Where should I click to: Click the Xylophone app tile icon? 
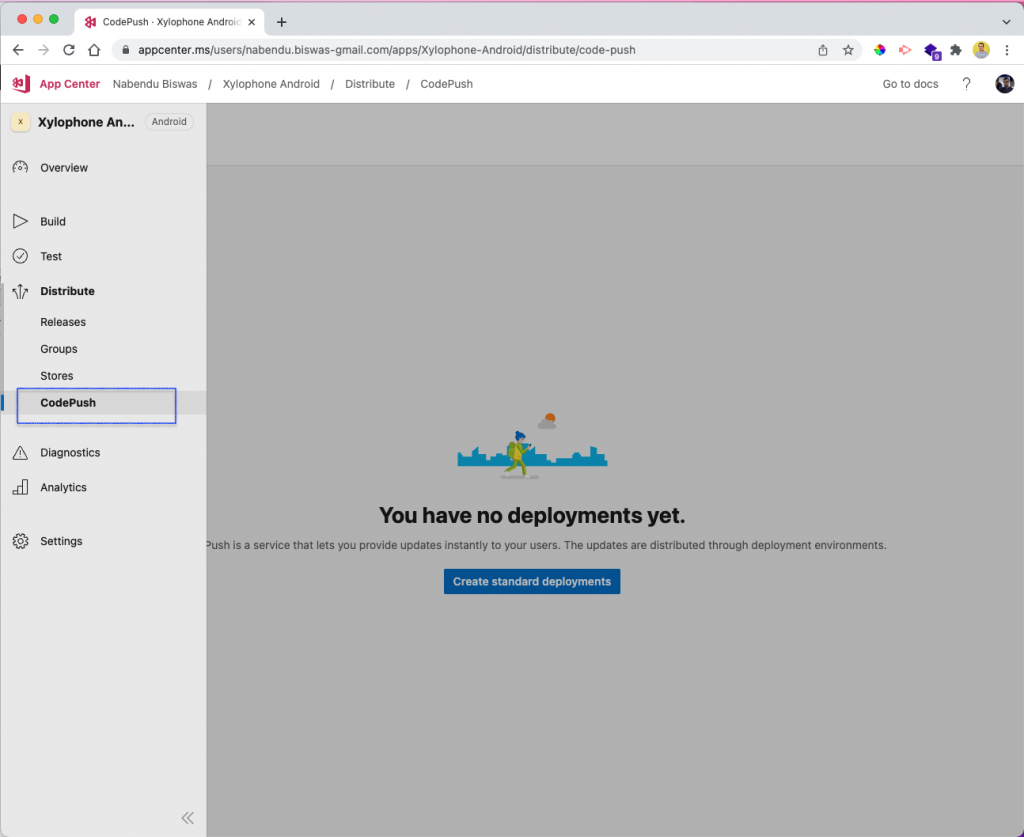[20, 121]
